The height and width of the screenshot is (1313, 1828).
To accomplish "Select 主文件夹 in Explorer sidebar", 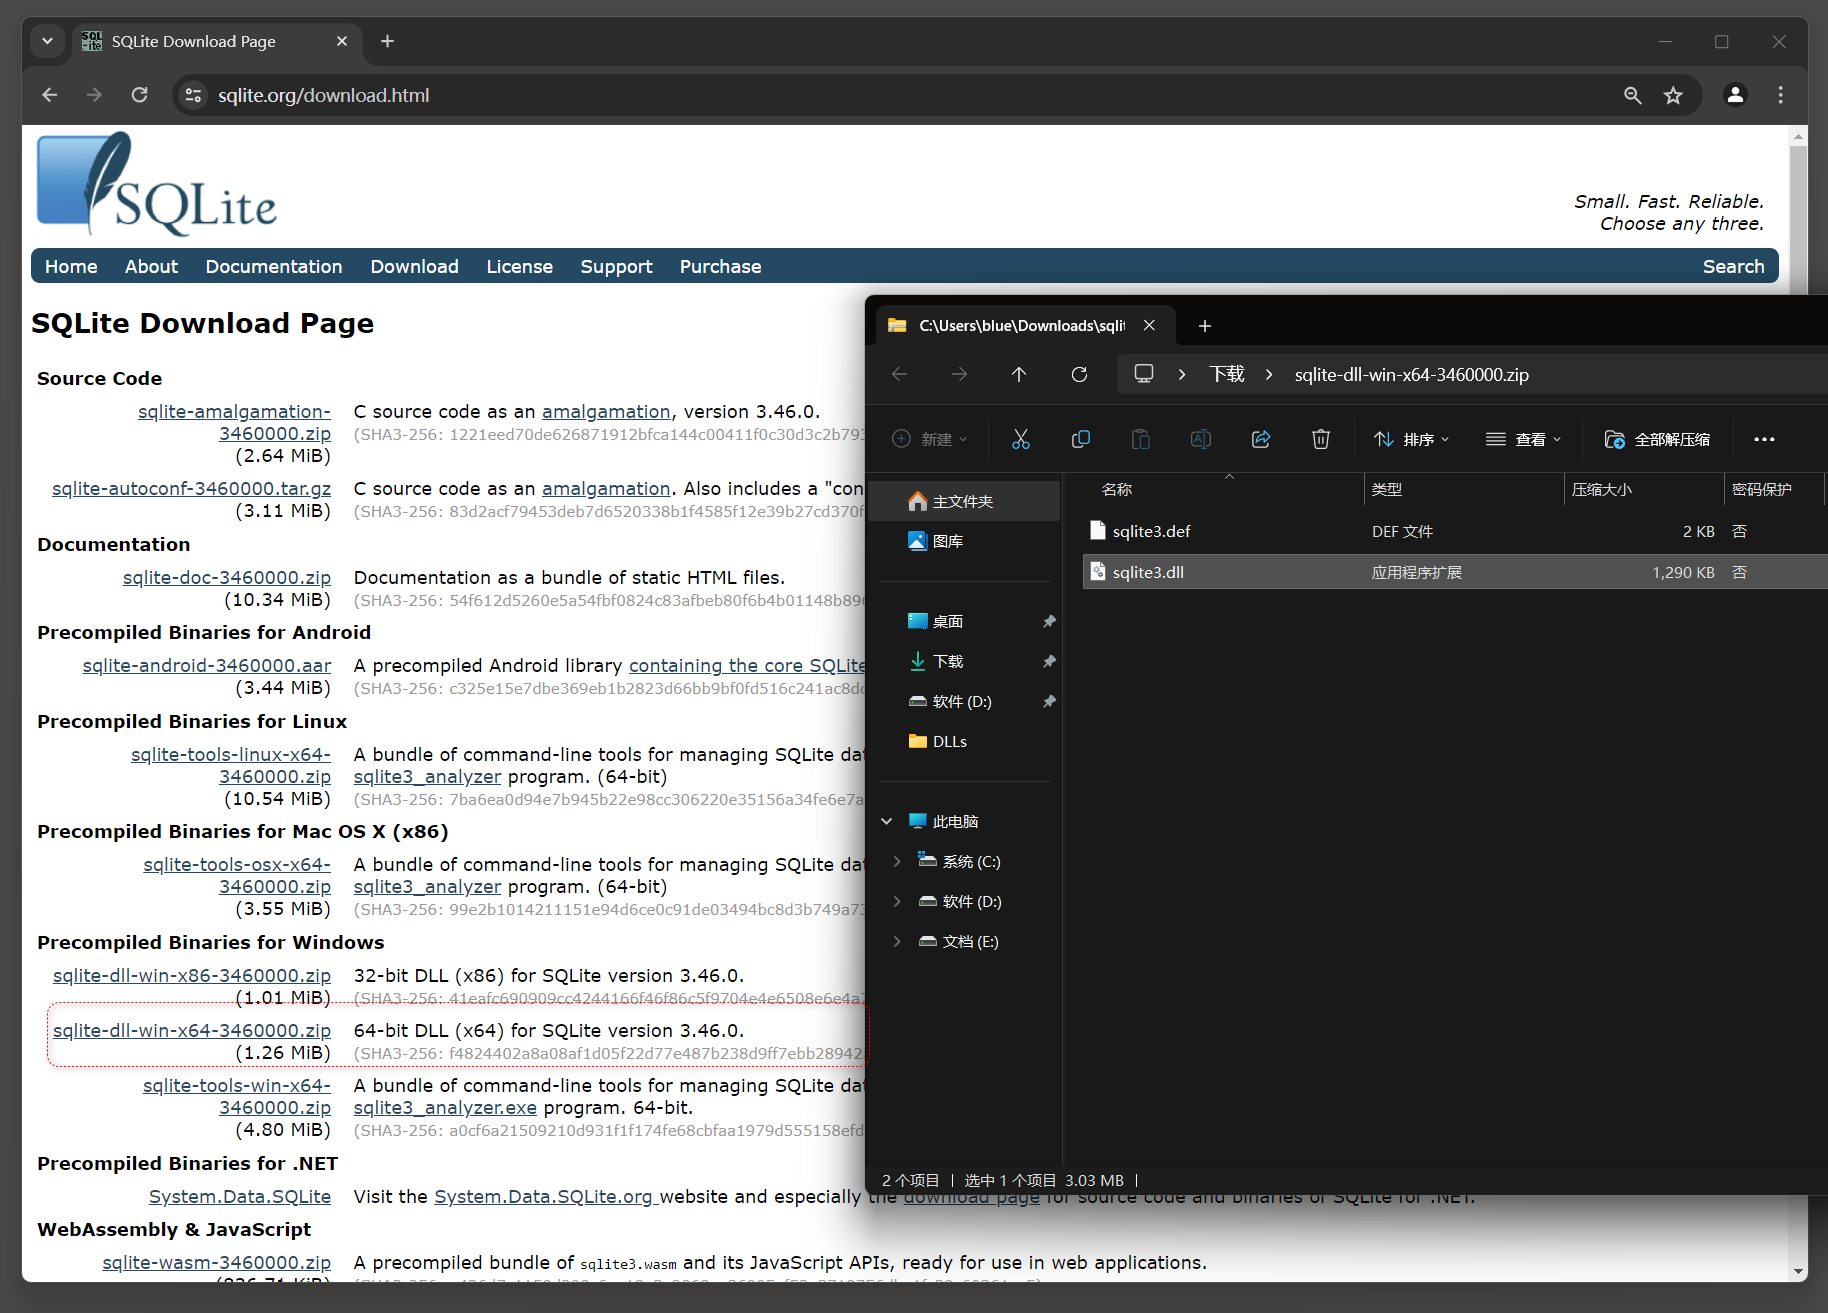I will point(964,501).
